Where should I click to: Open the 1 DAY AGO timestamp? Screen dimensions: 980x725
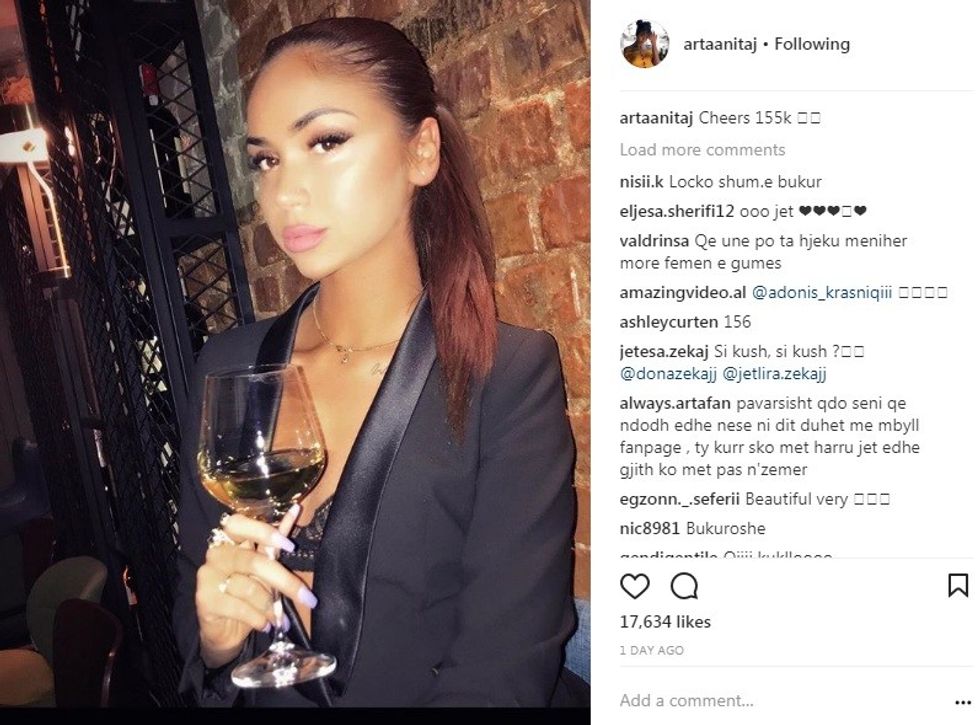click(x=651, y=651)
